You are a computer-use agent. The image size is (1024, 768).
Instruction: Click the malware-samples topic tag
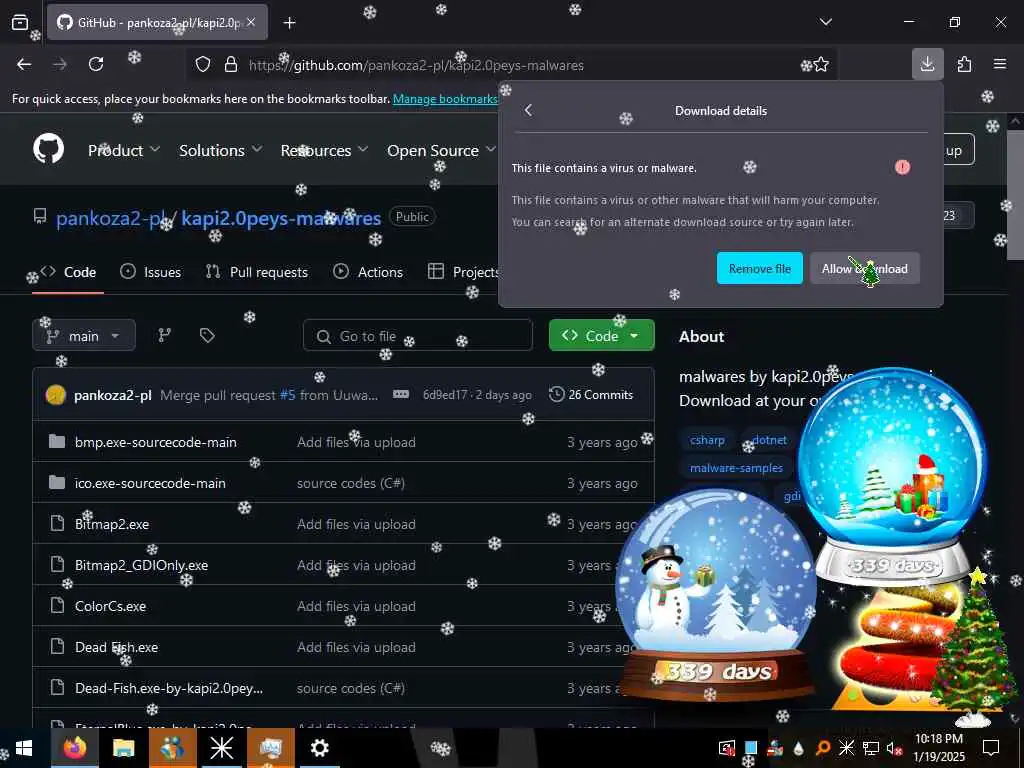736,468
